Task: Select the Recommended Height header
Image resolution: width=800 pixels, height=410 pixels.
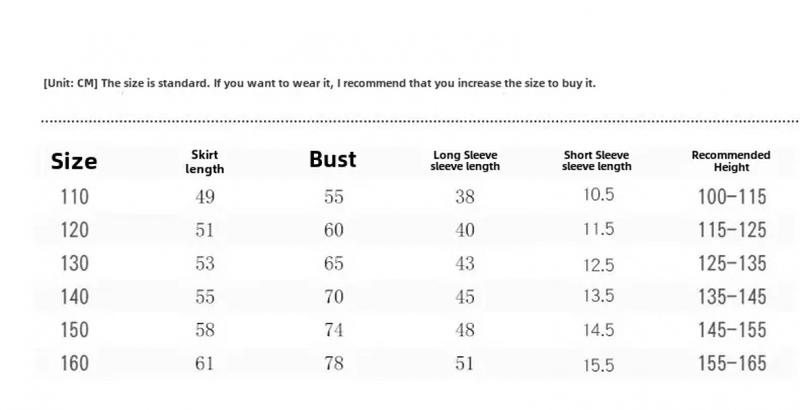Action: [x=731, y=161]
